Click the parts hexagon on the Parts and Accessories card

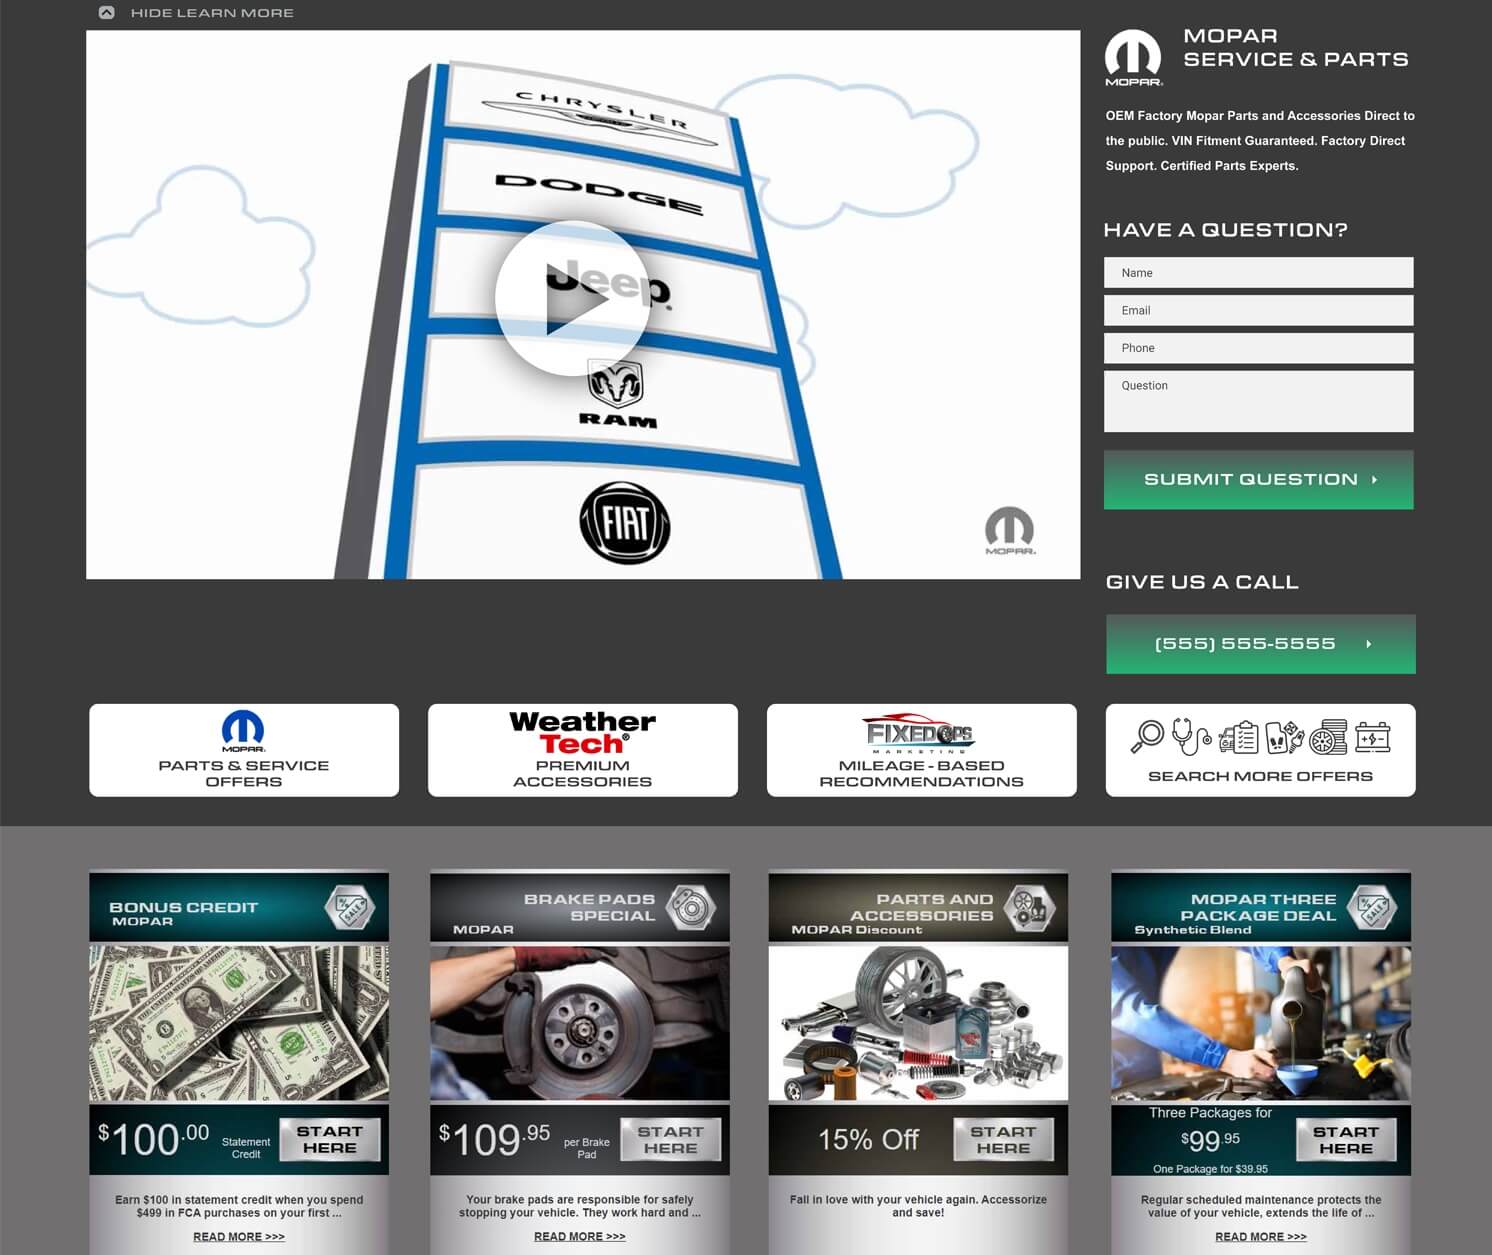pos(1029,908)
